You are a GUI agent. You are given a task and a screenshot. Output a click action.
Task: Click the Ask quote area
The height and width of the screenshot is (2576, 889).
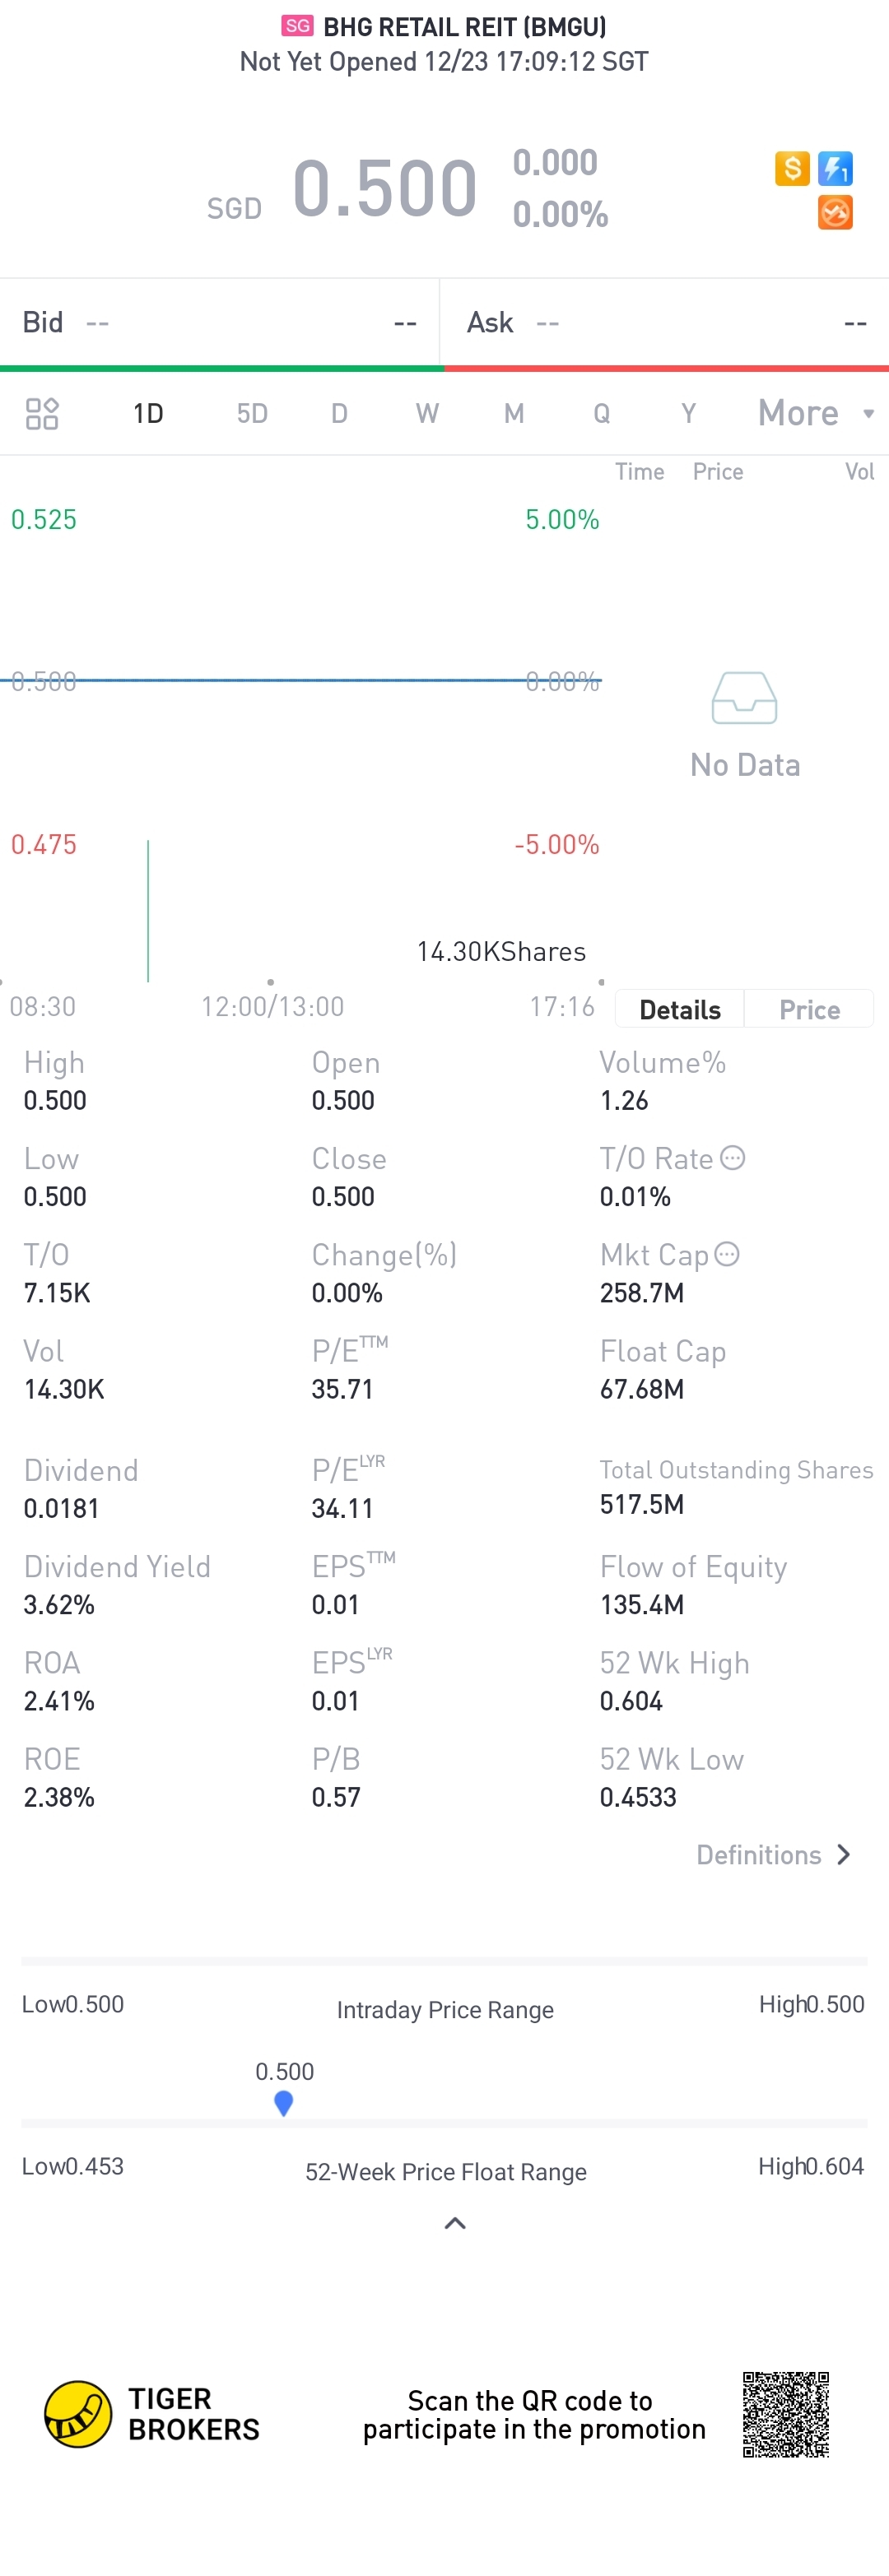(665, 322)
